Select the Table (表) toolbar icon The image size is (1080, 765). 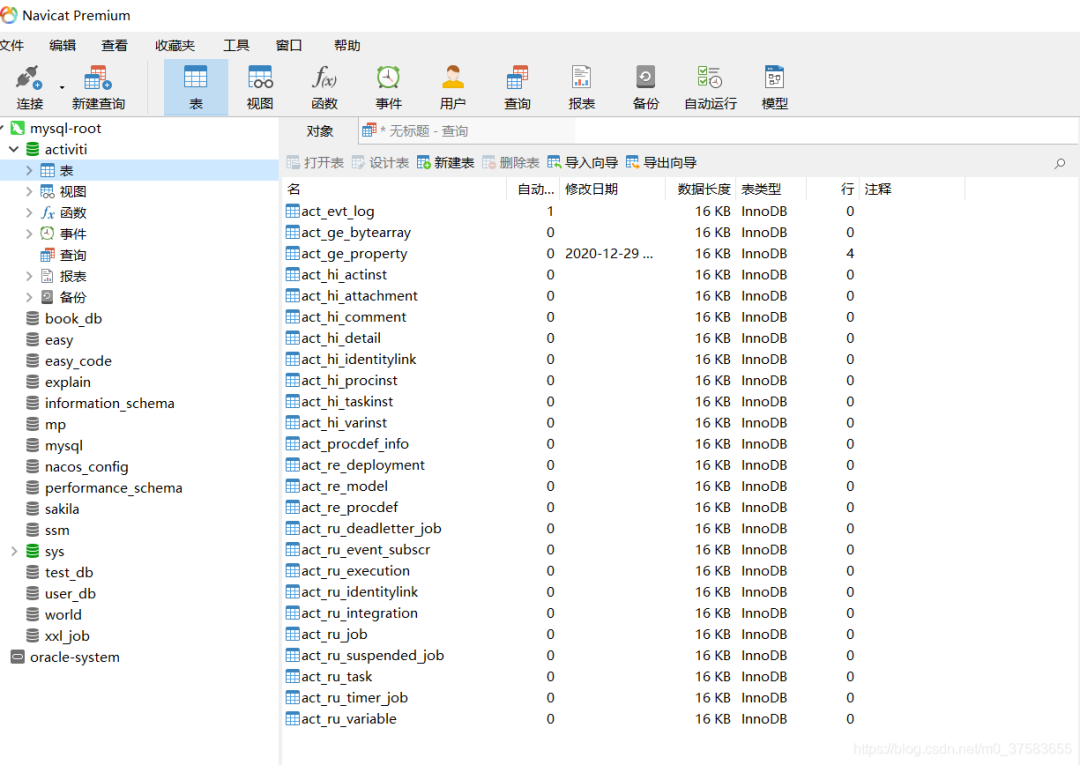point(196,87)
